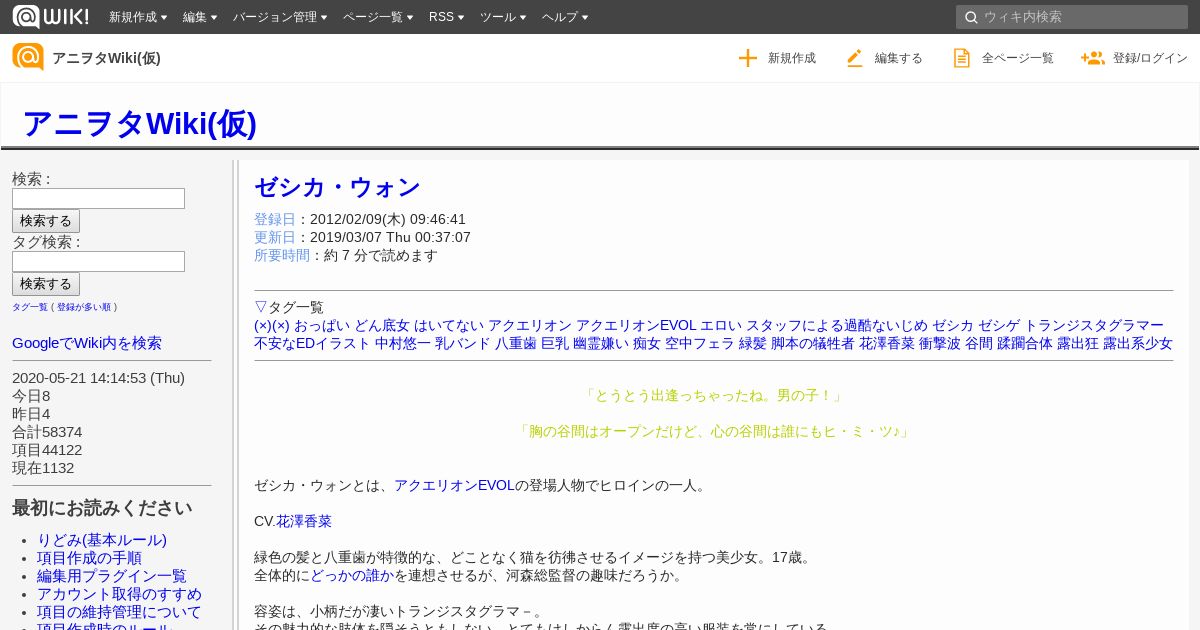Open 花澤香菜 link after CV.

[x=304, y=521]
